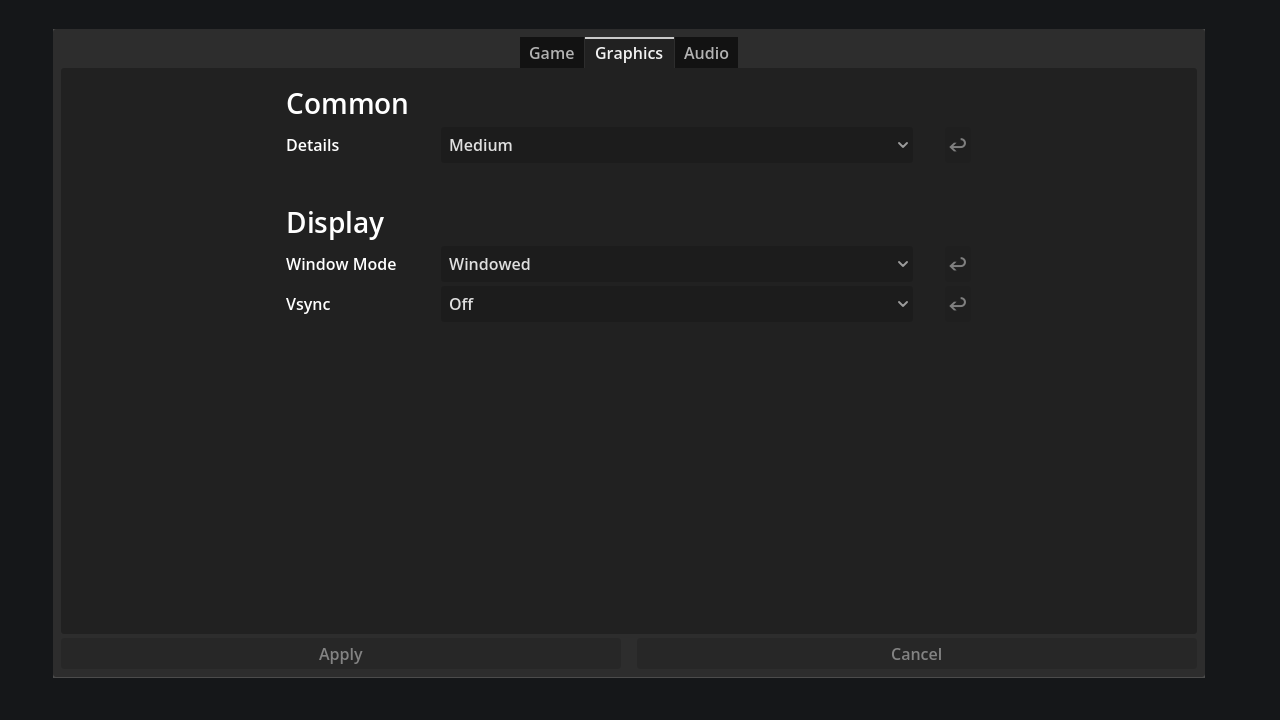Open the Details quality dropdown

677,145
